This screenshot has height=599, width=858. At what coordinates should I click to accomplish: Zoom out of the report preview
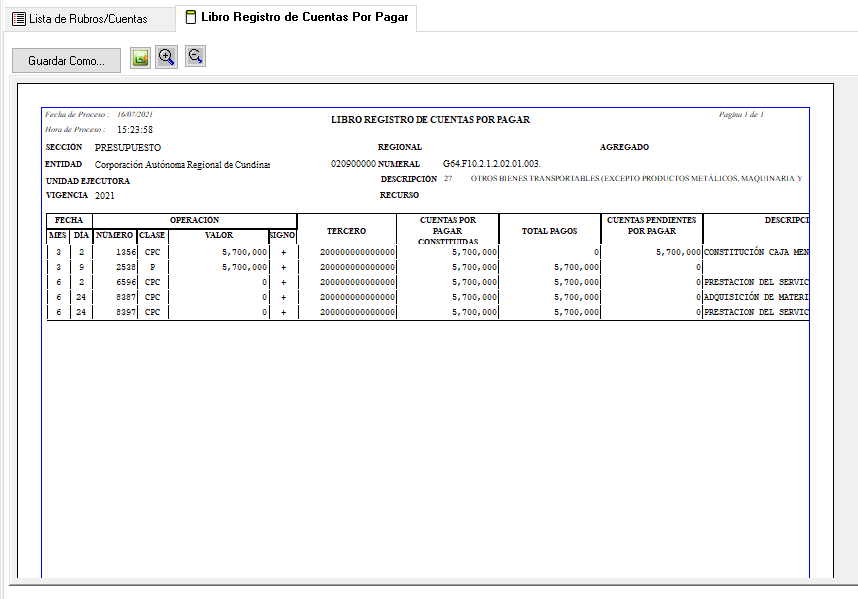coord(195,58)
